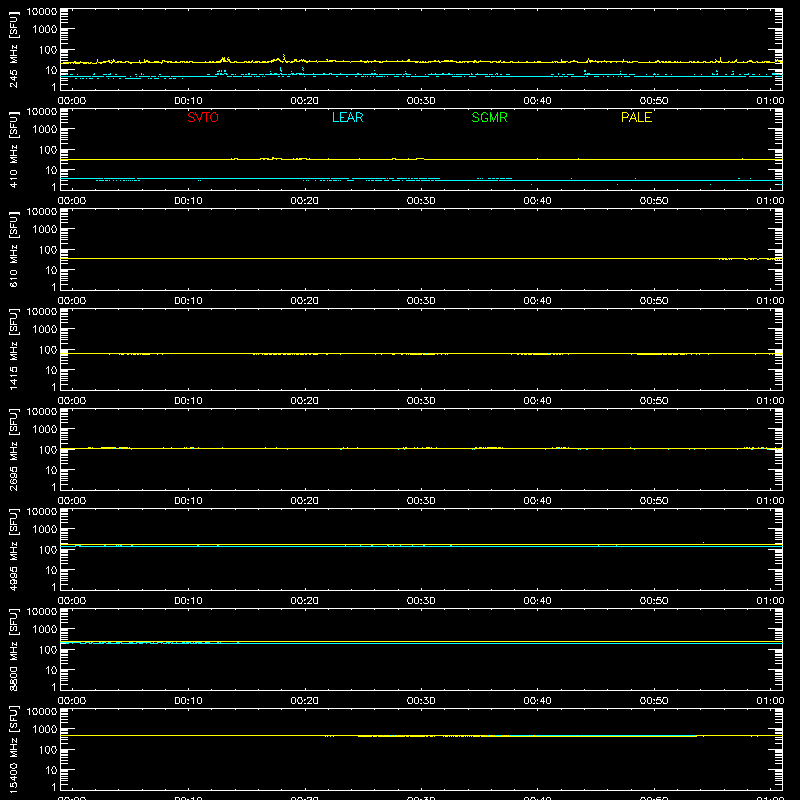The image size is (800, 800).
Task: Select the 15400 MHz [SFU] axis title
Action: (14, 749)
